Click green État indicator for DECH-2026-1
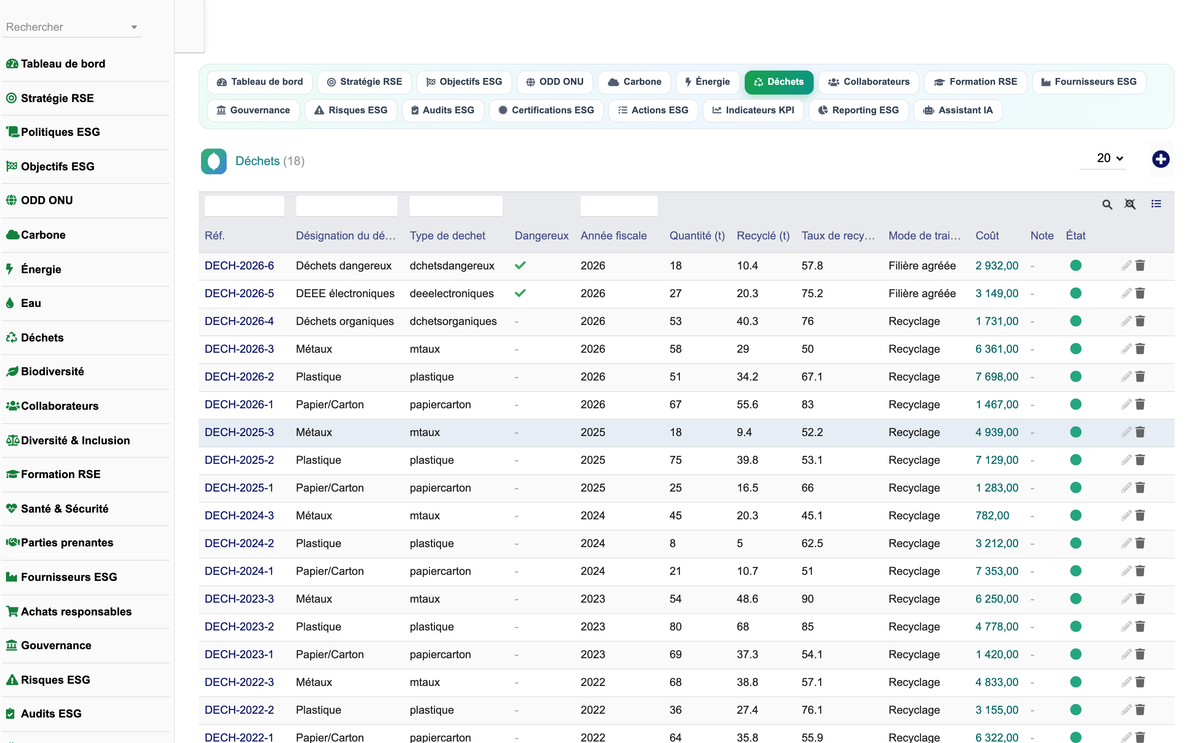The image size is (1200, 743). pyautogui.click(x=1076, y=404)
